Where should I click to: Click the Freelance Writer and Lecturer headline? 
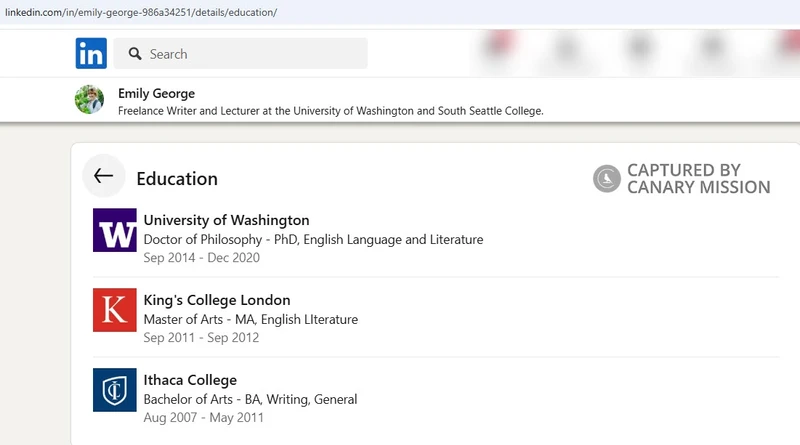(x=331, y=111)
